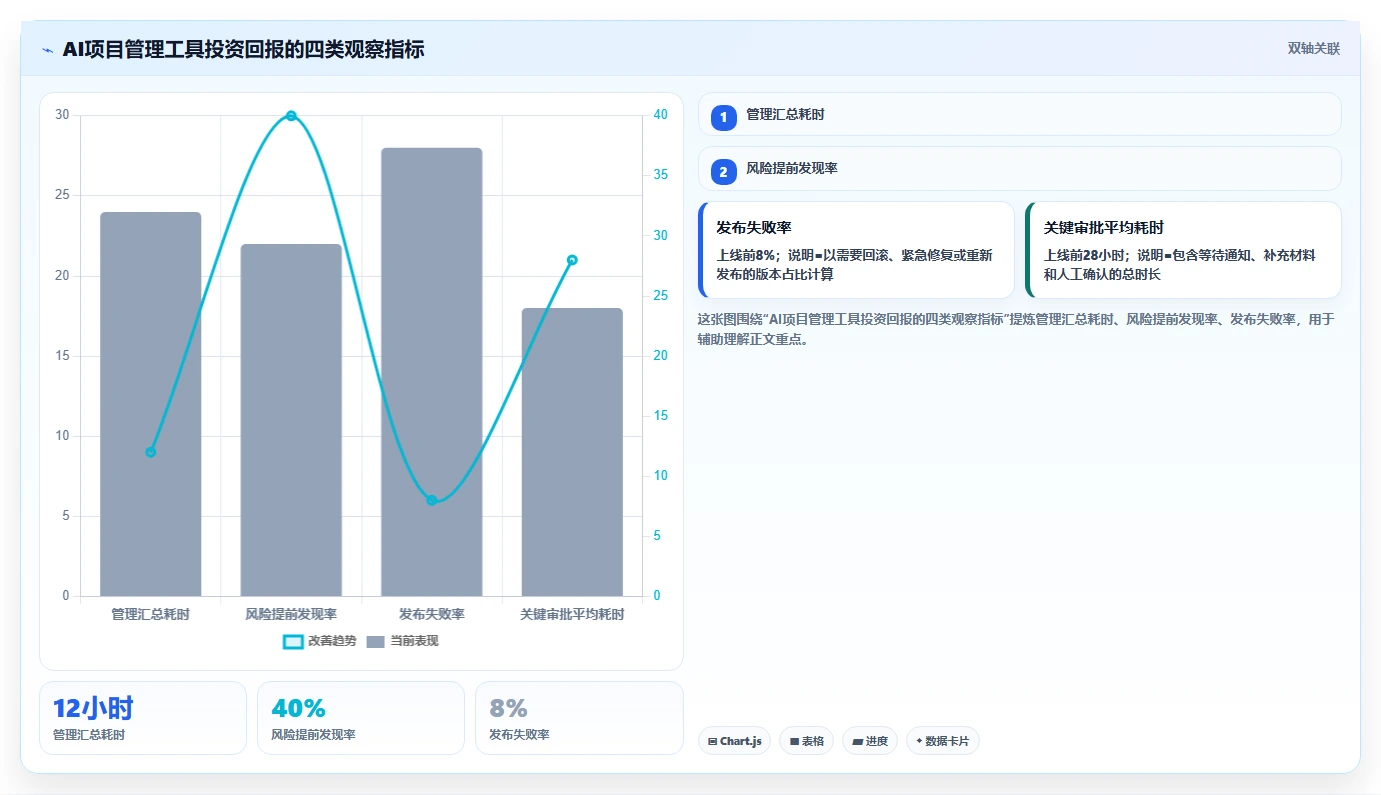Image resolution: width=1381 pixels, height=795 pixels.
Task: Click the trend line point at 40
Action: [x=291, y=116]
